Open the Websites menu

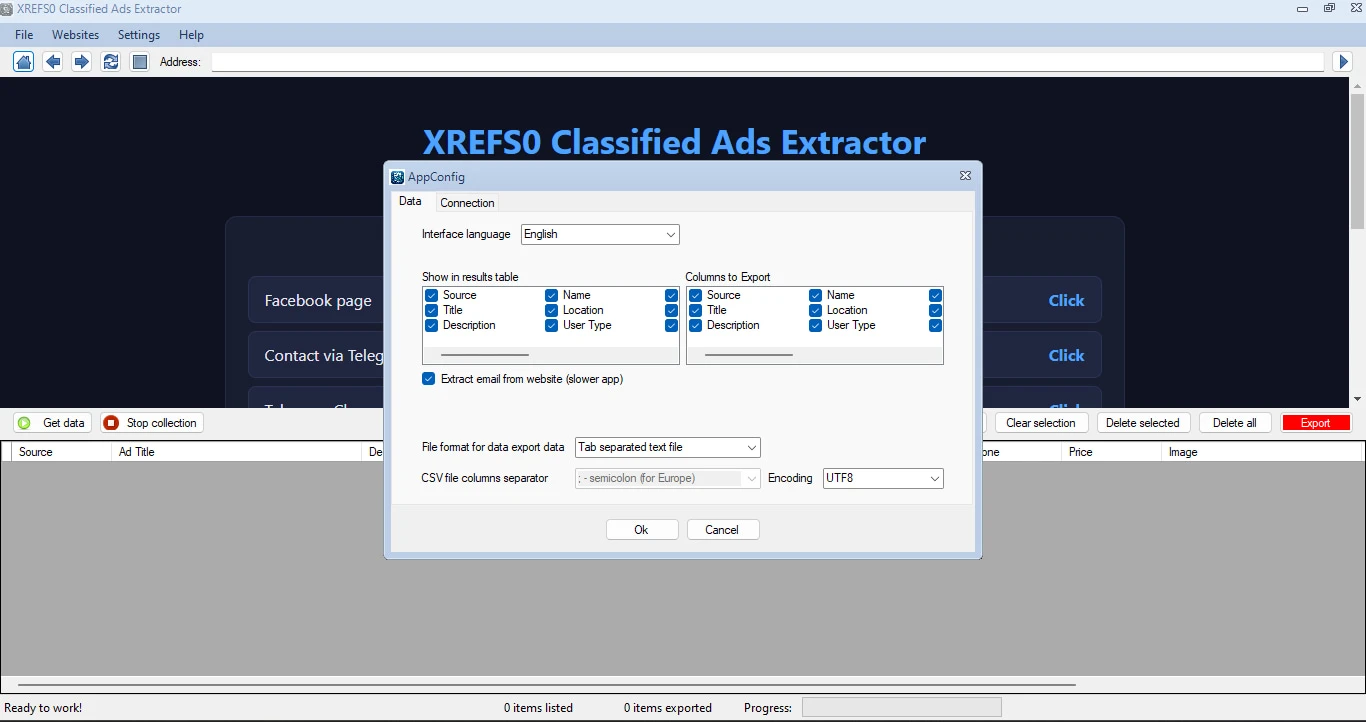pyautogui.click(x=76, y=35)
